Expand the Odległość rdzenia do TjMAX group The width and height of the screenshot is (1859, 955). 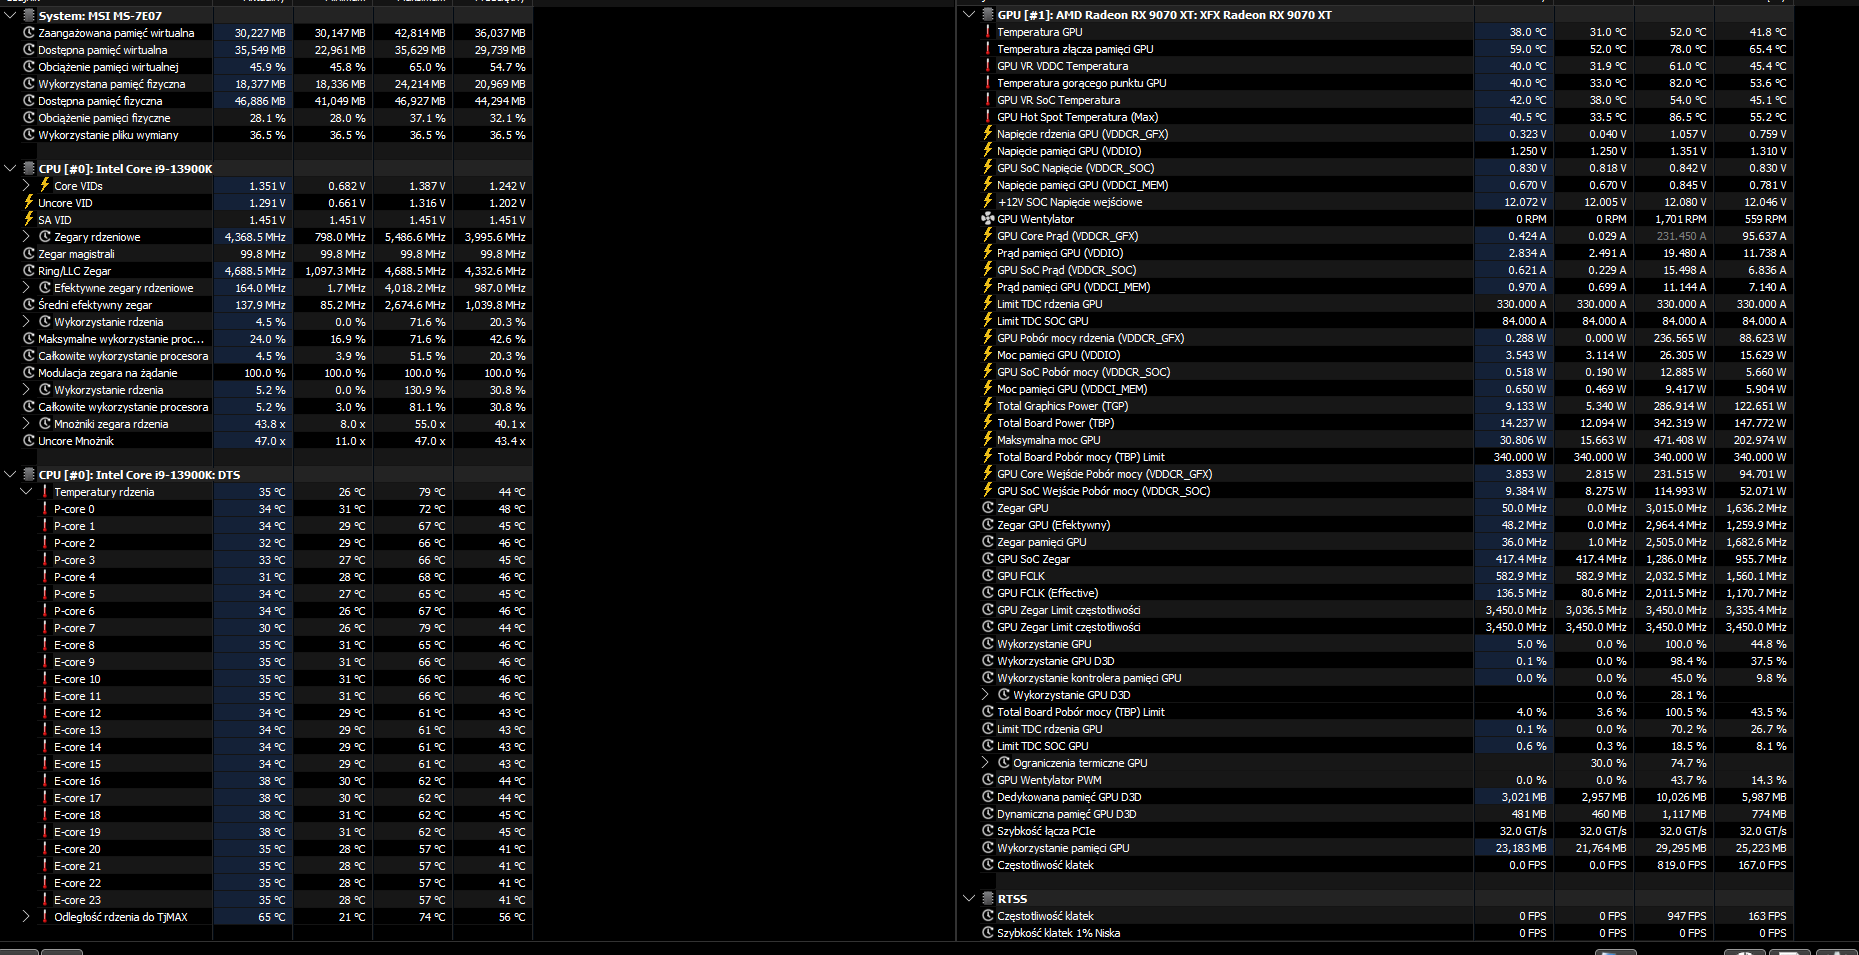click(x=26, y=917)
